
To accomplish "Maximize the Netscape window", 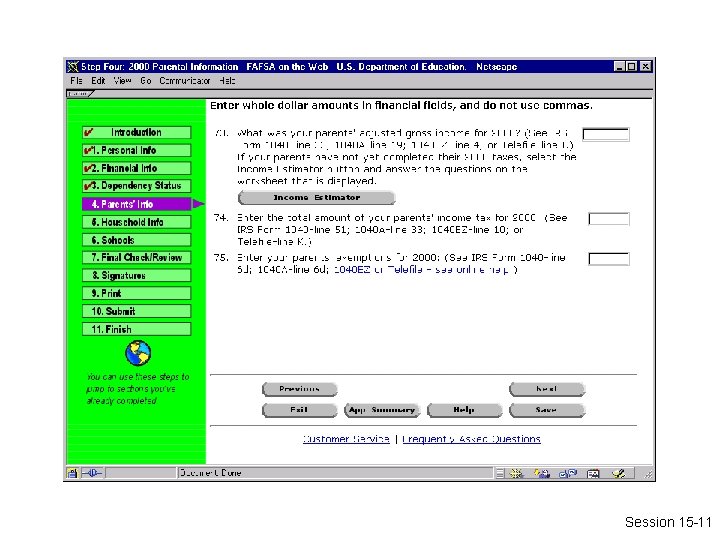I will point(631,67).
